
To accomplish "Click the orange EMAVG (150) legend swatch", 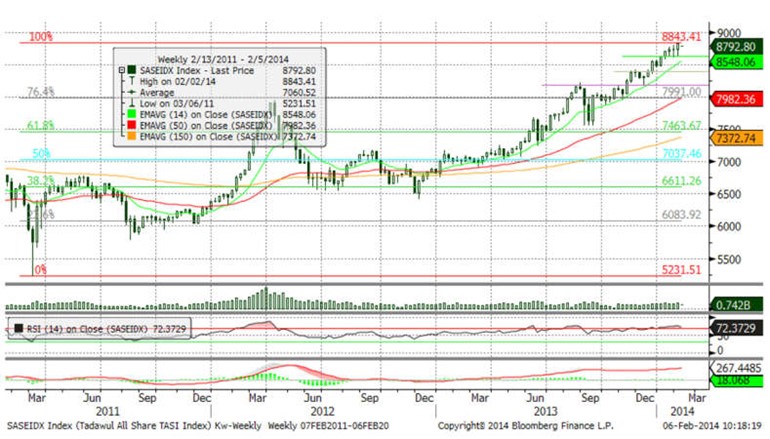I will (x=132, y=136).
